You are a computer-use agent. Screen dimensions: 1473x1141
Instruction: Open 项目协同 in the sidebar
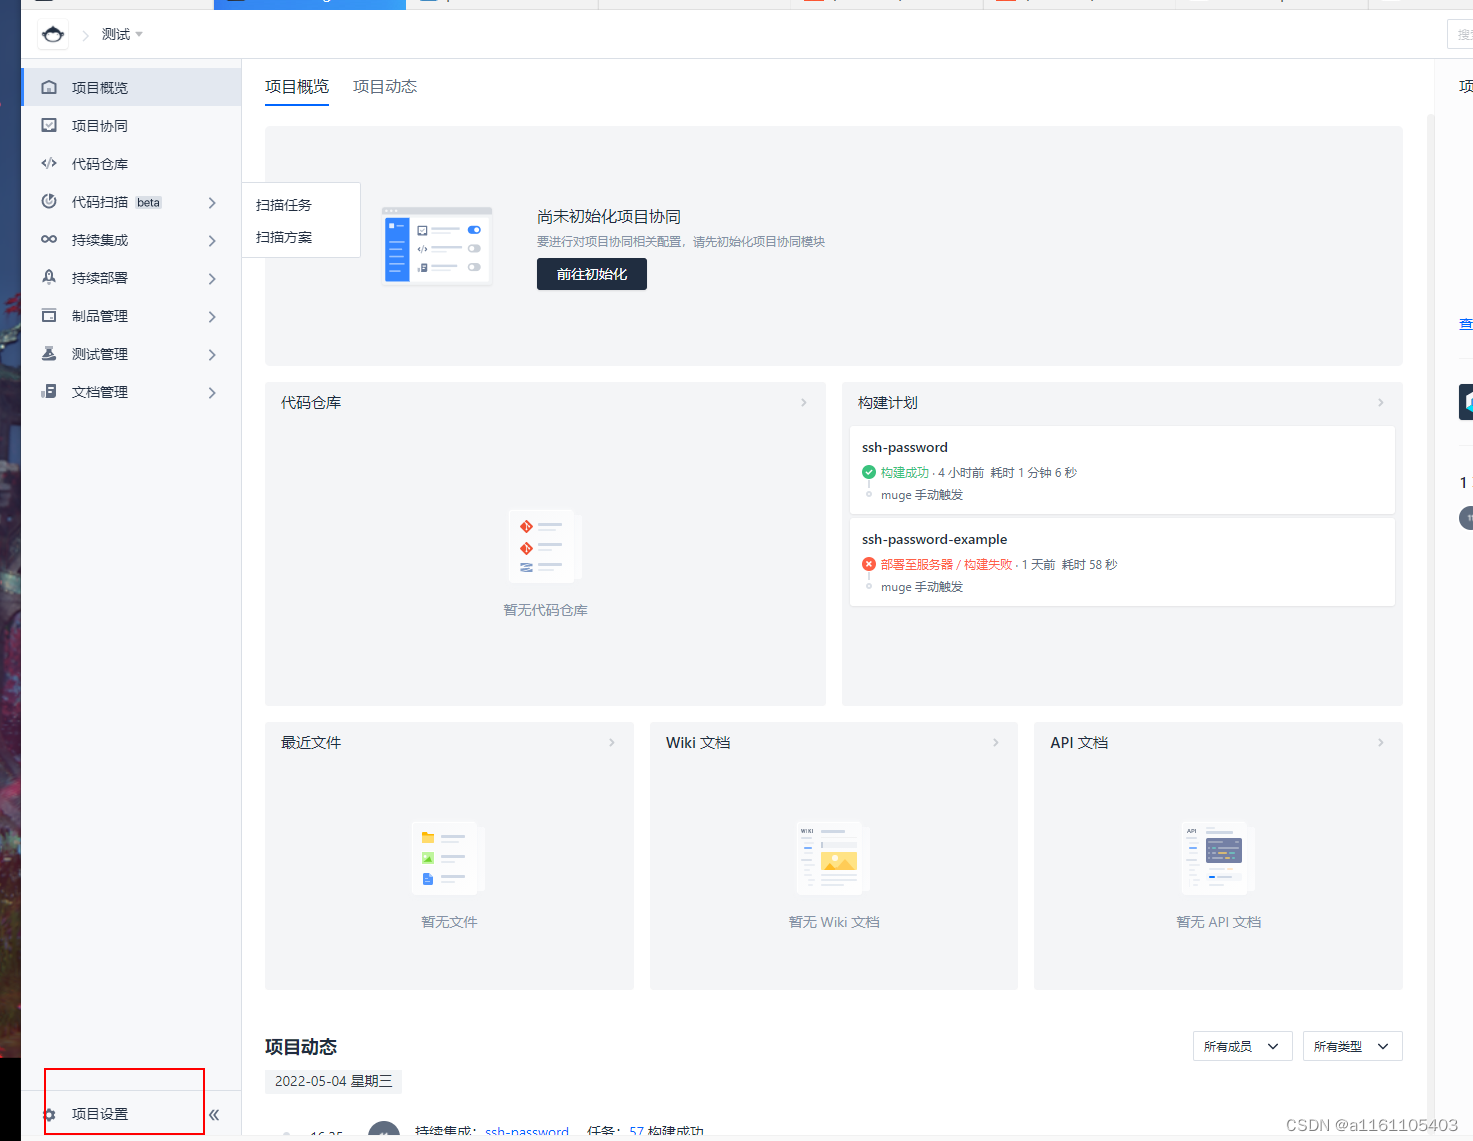pos(131,125)
